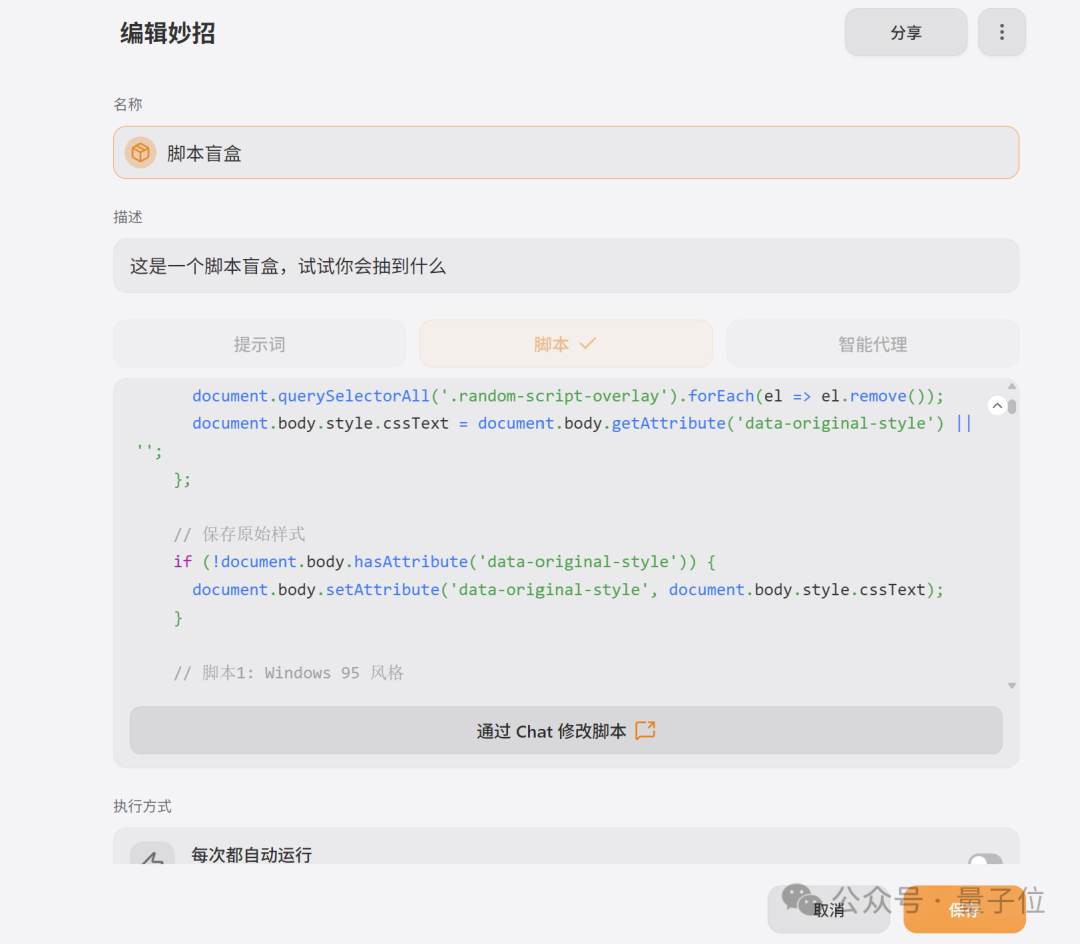1080x944 pixels.
Task: Toggle the 每次都自动运行 switch
Action: pos(985,859)
